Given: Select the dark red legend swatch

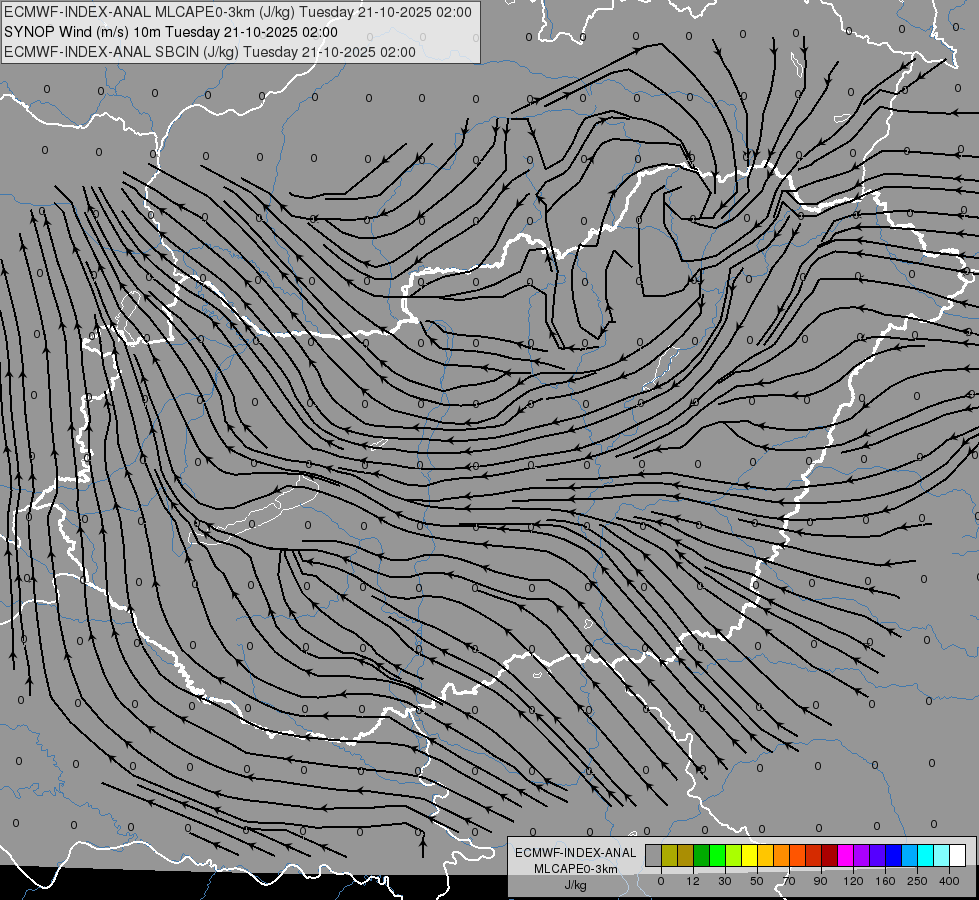Looking at the screenshot, I should tap(829, 855).
